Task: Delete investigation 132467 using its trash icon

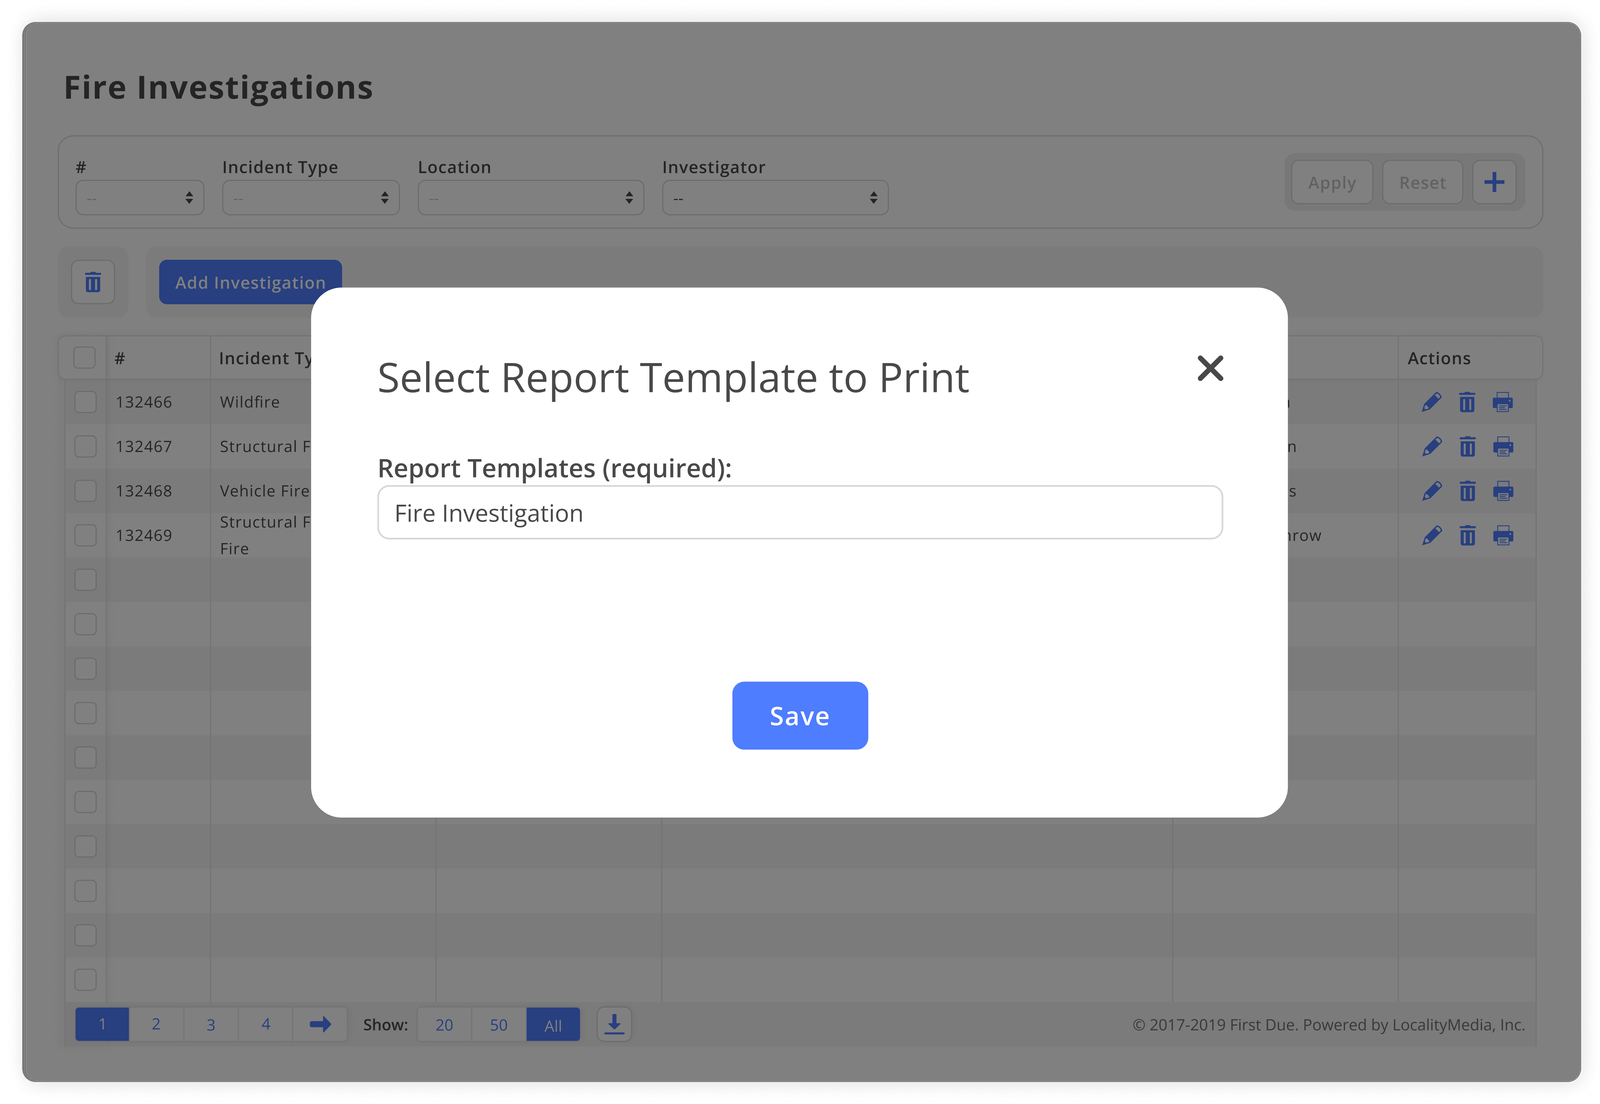Action: click(x=1467, y=447)
